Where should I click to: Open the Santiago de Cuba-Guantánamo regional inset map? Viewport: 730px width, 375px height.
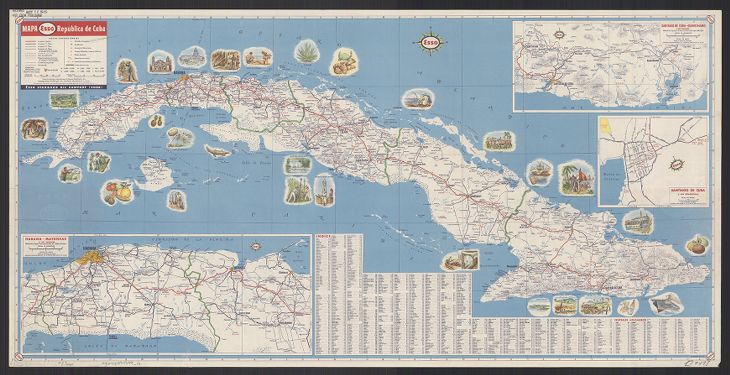(610, 66)
